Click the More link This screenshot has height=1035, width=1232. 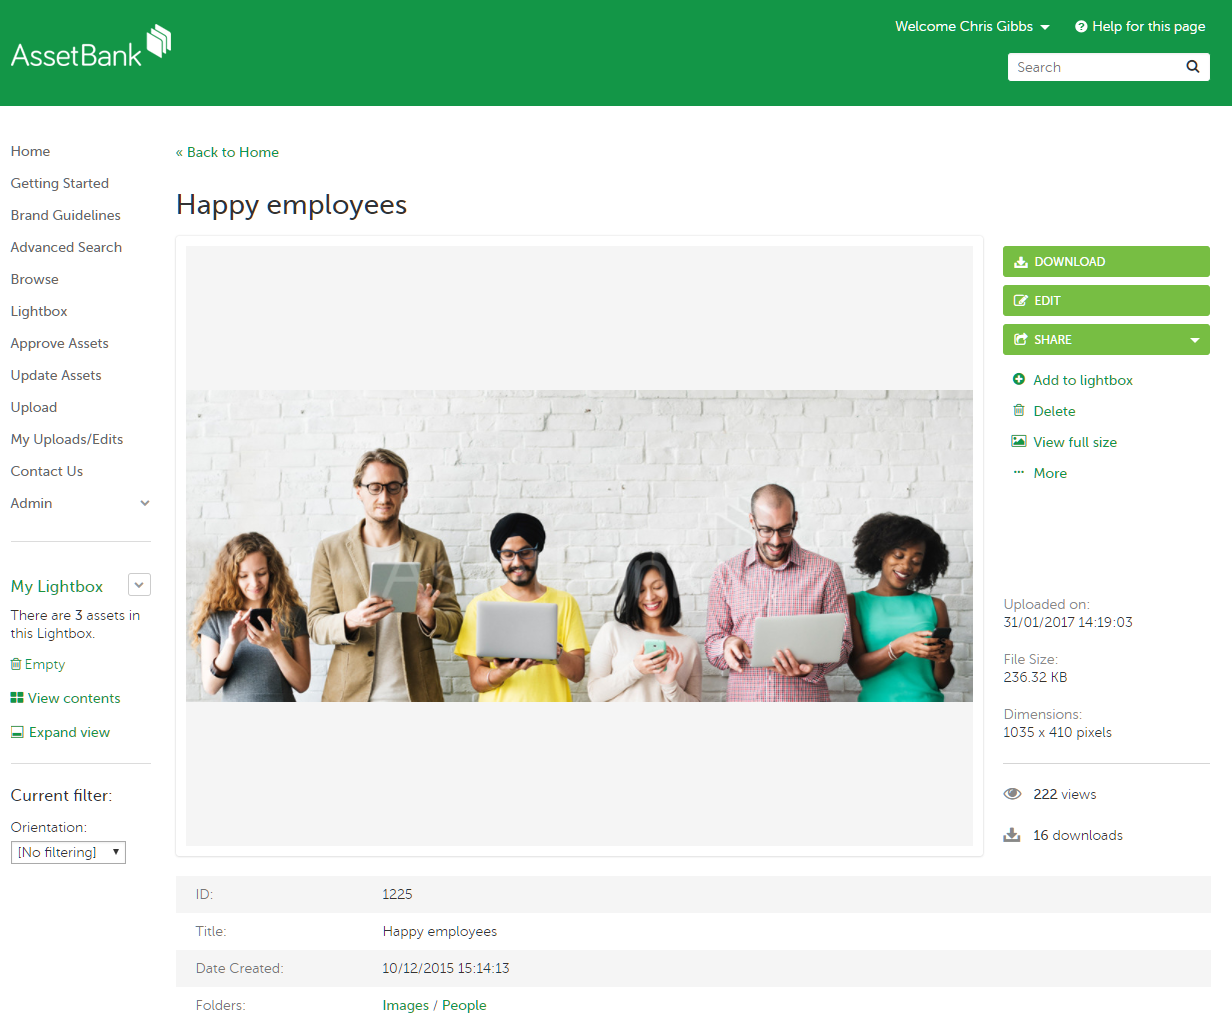(x=1050, y=473)
